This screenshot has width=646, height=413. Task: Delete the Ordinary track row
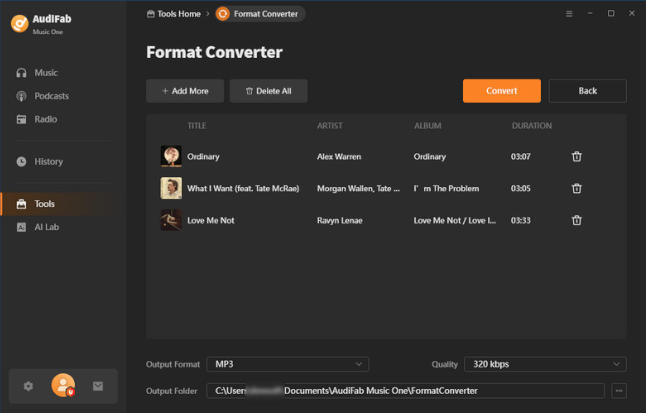(x=577, y=157)
